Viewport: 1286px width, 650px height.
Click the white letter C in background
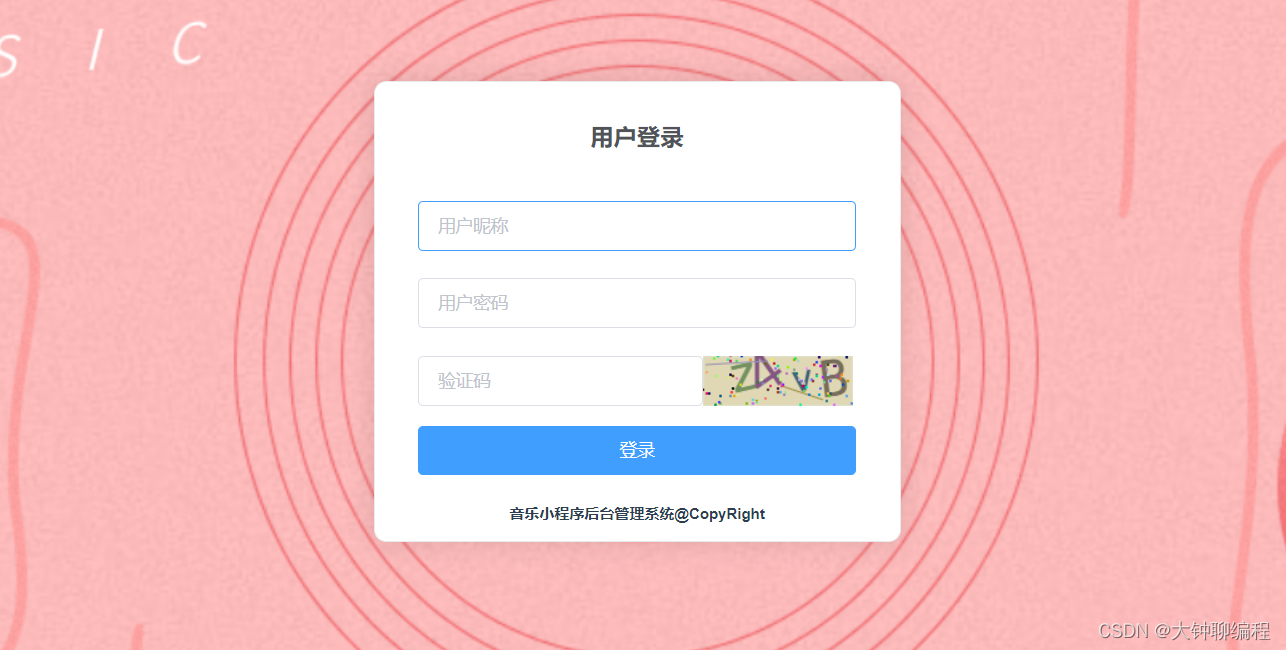tap(190, 43)
